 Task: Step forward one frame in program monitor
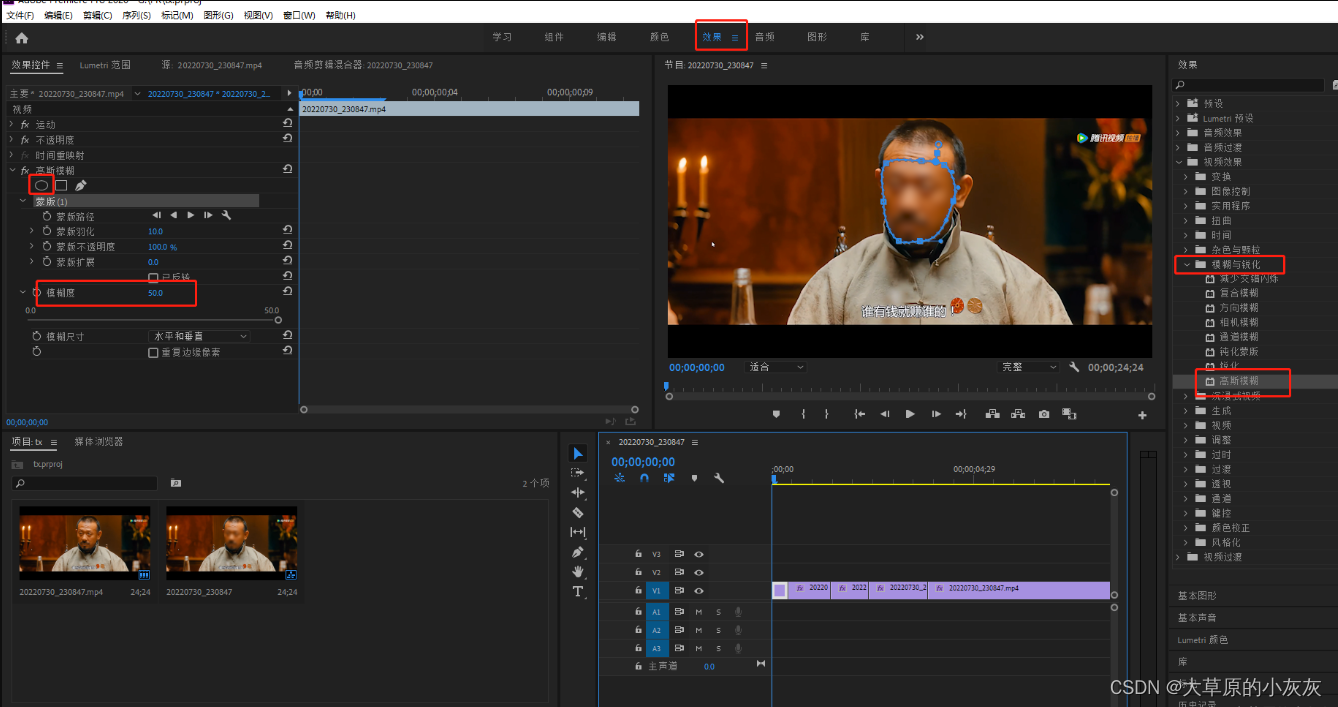pyautogui.click(x=936, y=414)
